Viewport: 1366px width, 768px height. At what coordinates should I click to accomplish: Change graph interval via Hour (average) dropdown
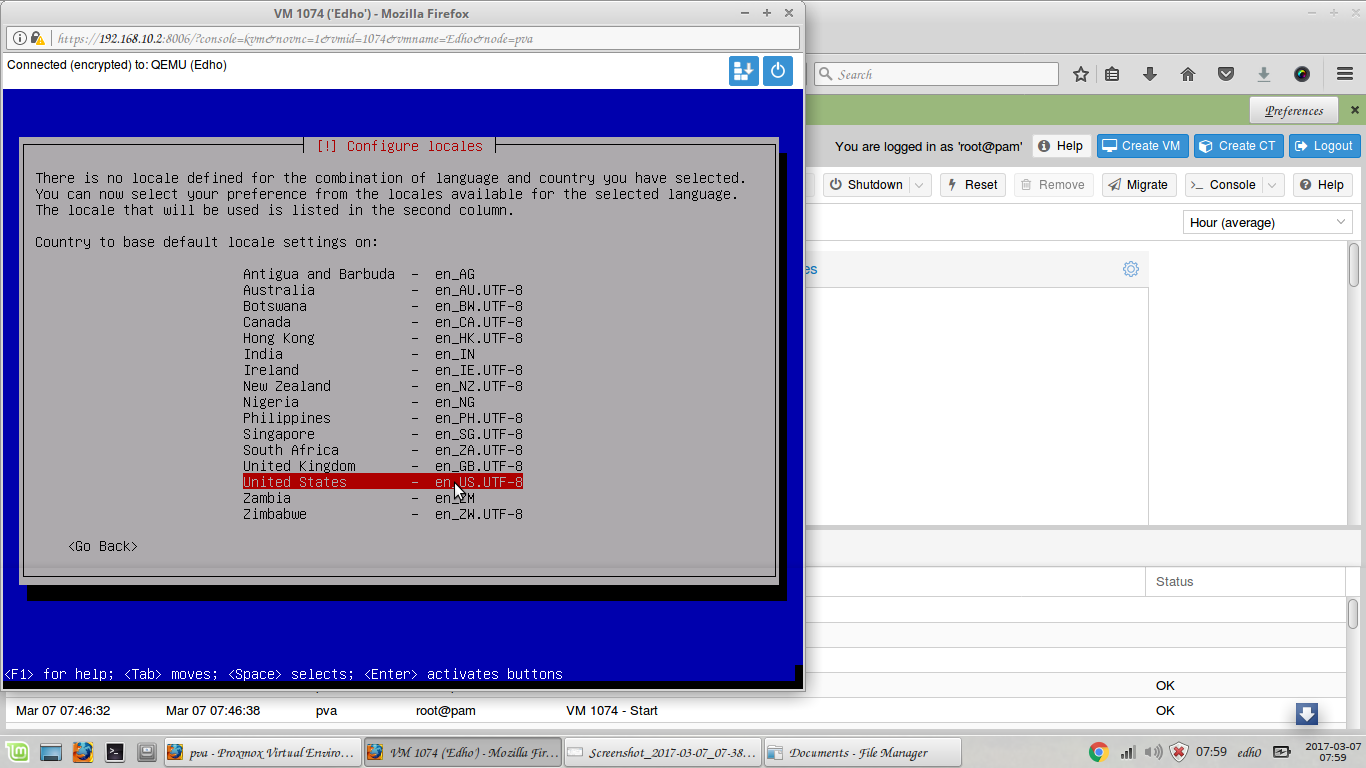point(1267,222)
